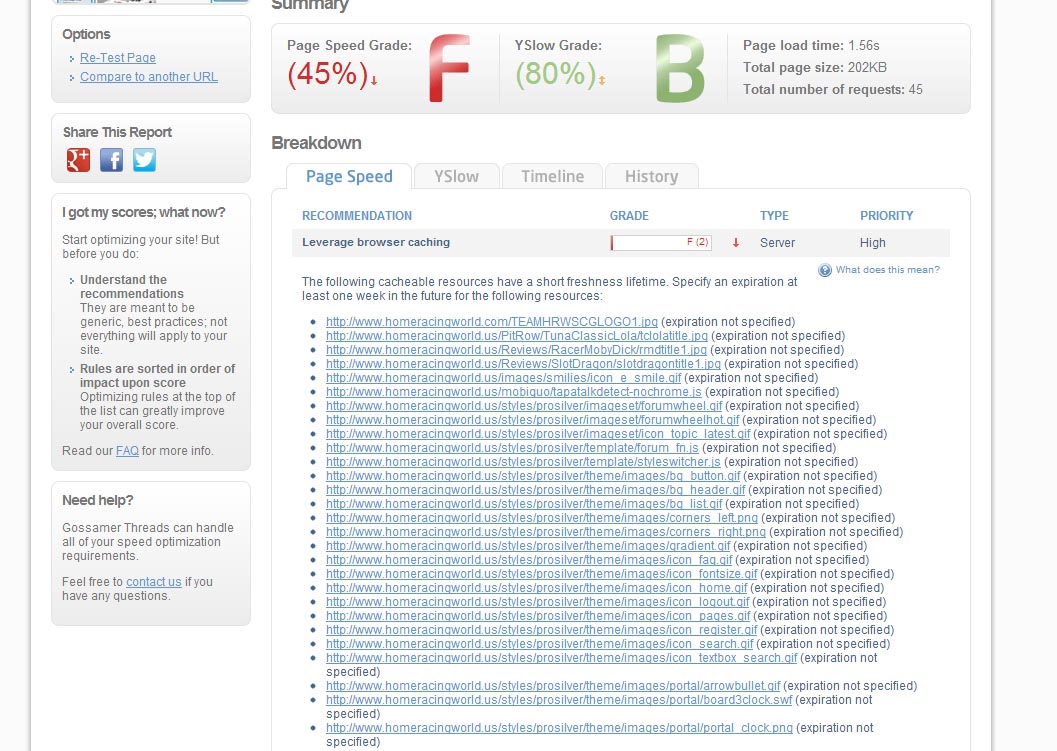Switch to the YSlow tab

pos(456,177)
